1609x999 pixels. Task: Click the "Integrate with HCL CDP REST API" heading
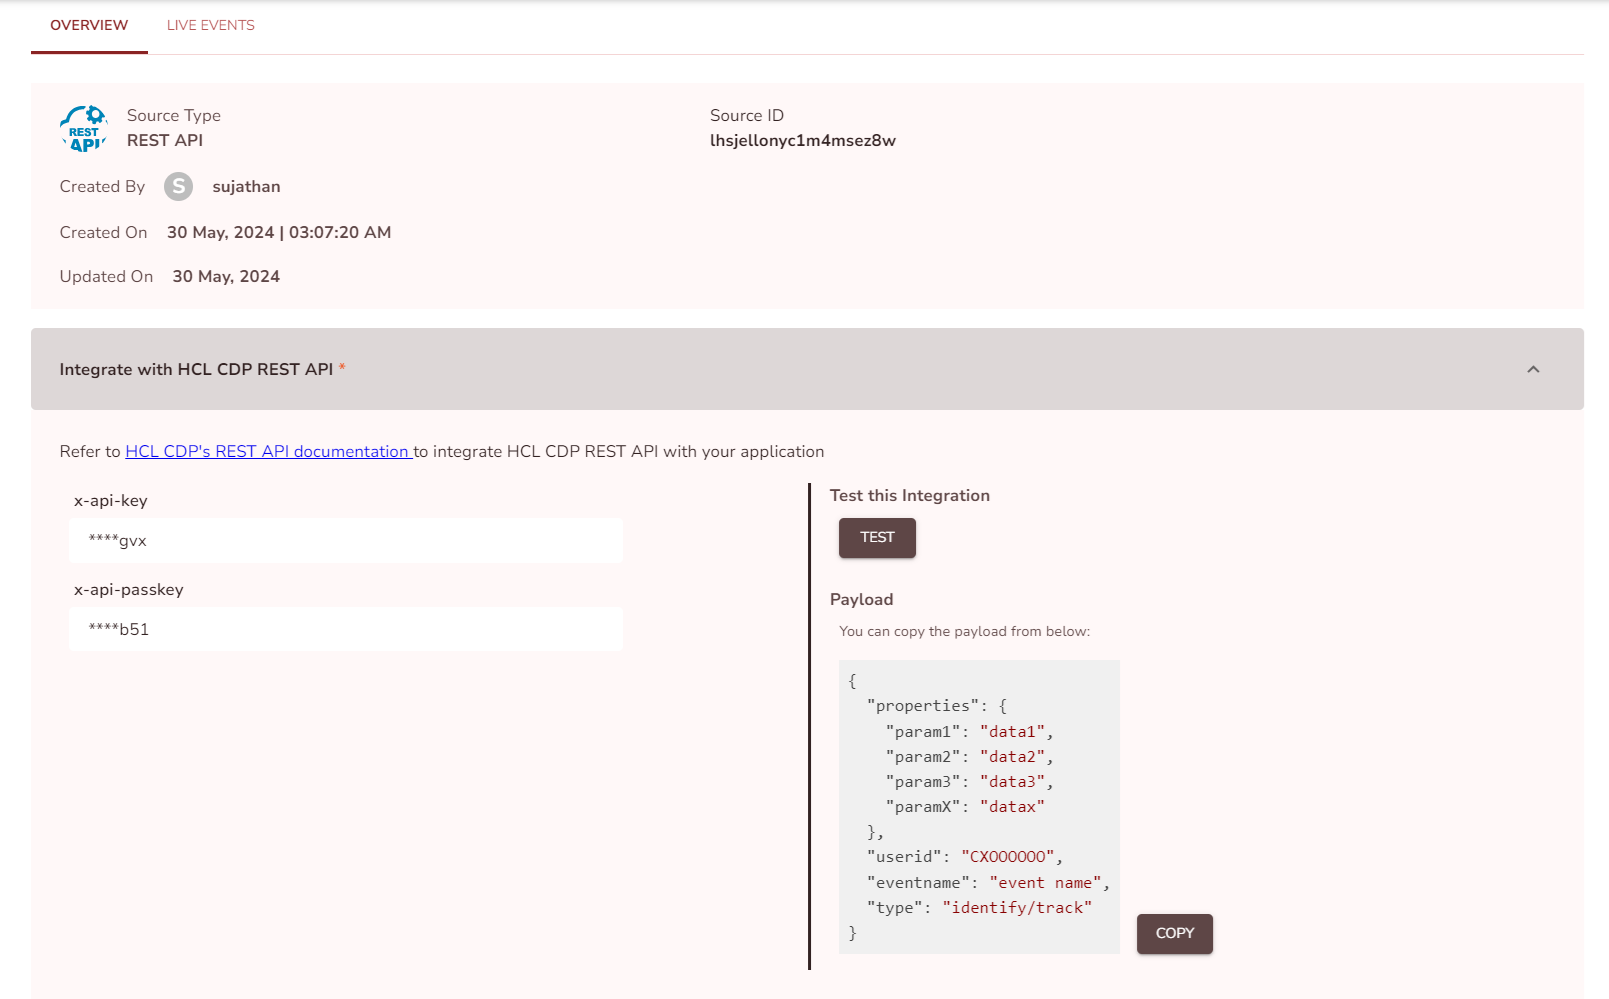196,369
